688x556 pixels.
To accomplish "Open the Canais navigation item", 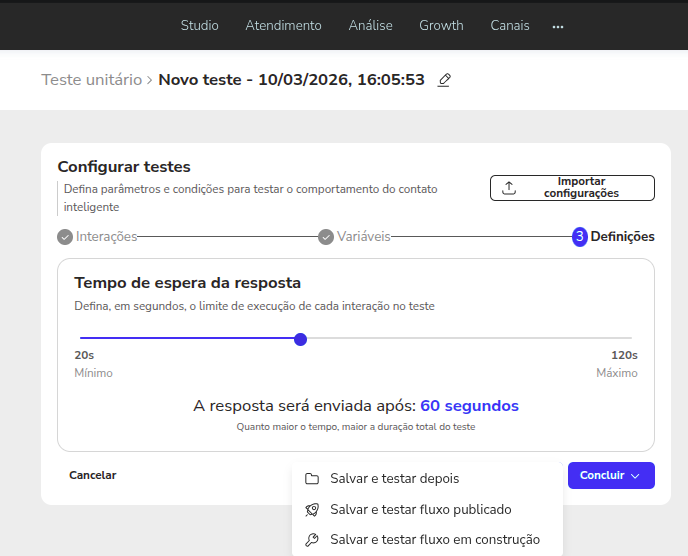I will click(x=510, y=25).
